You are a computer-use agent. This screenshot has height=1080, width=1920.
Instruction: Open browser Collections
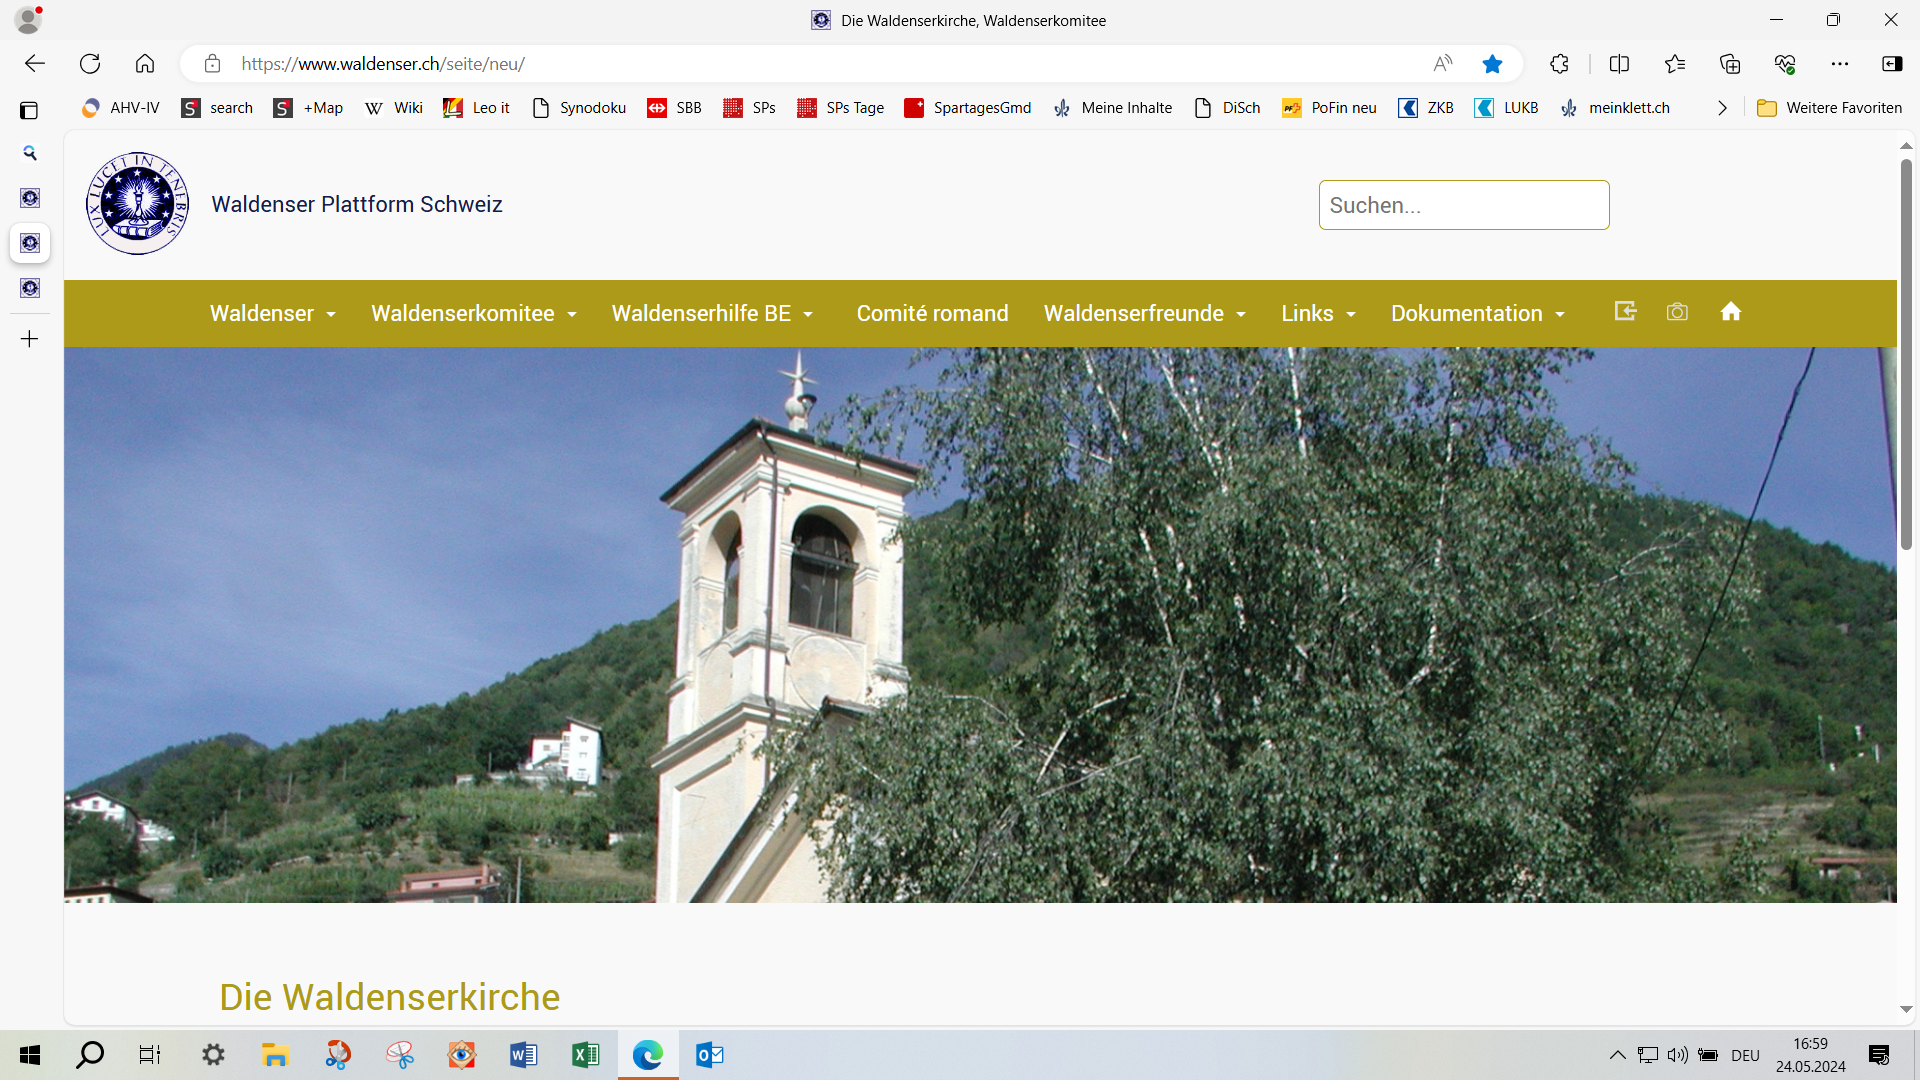coord(1730,64)
